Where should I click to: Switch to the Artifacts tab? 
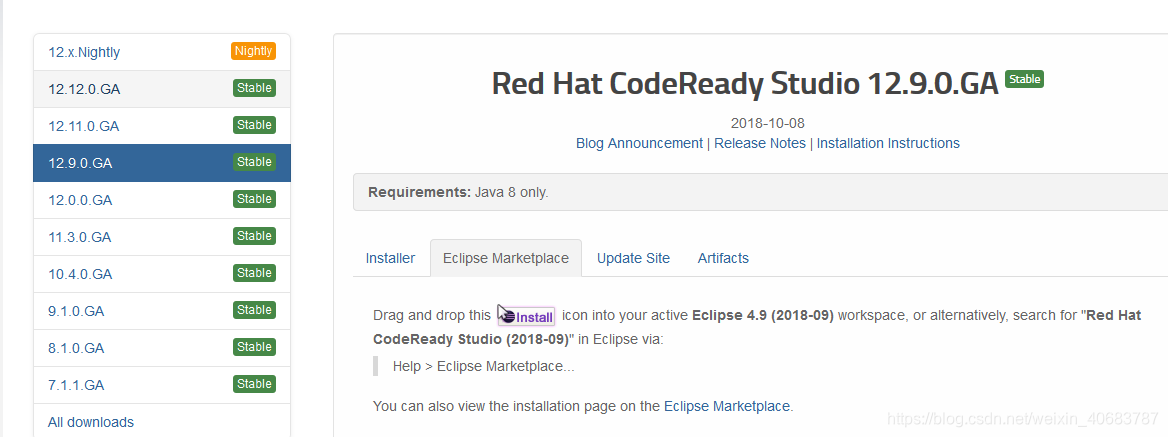pyautogui.click(x=723, y=258)
